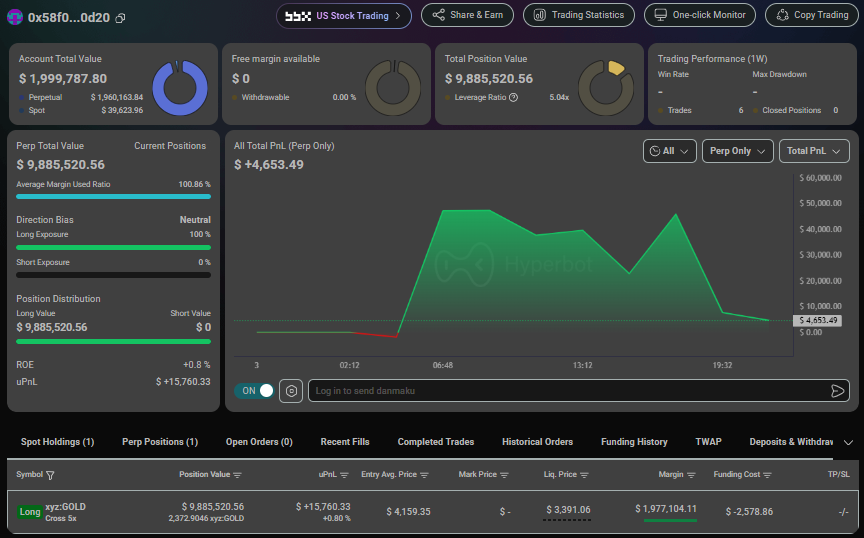The width and height of the screenshot is (864, 538).
Task: Expand the Perp Only dropdown
Action: click(x=737, y=151)
